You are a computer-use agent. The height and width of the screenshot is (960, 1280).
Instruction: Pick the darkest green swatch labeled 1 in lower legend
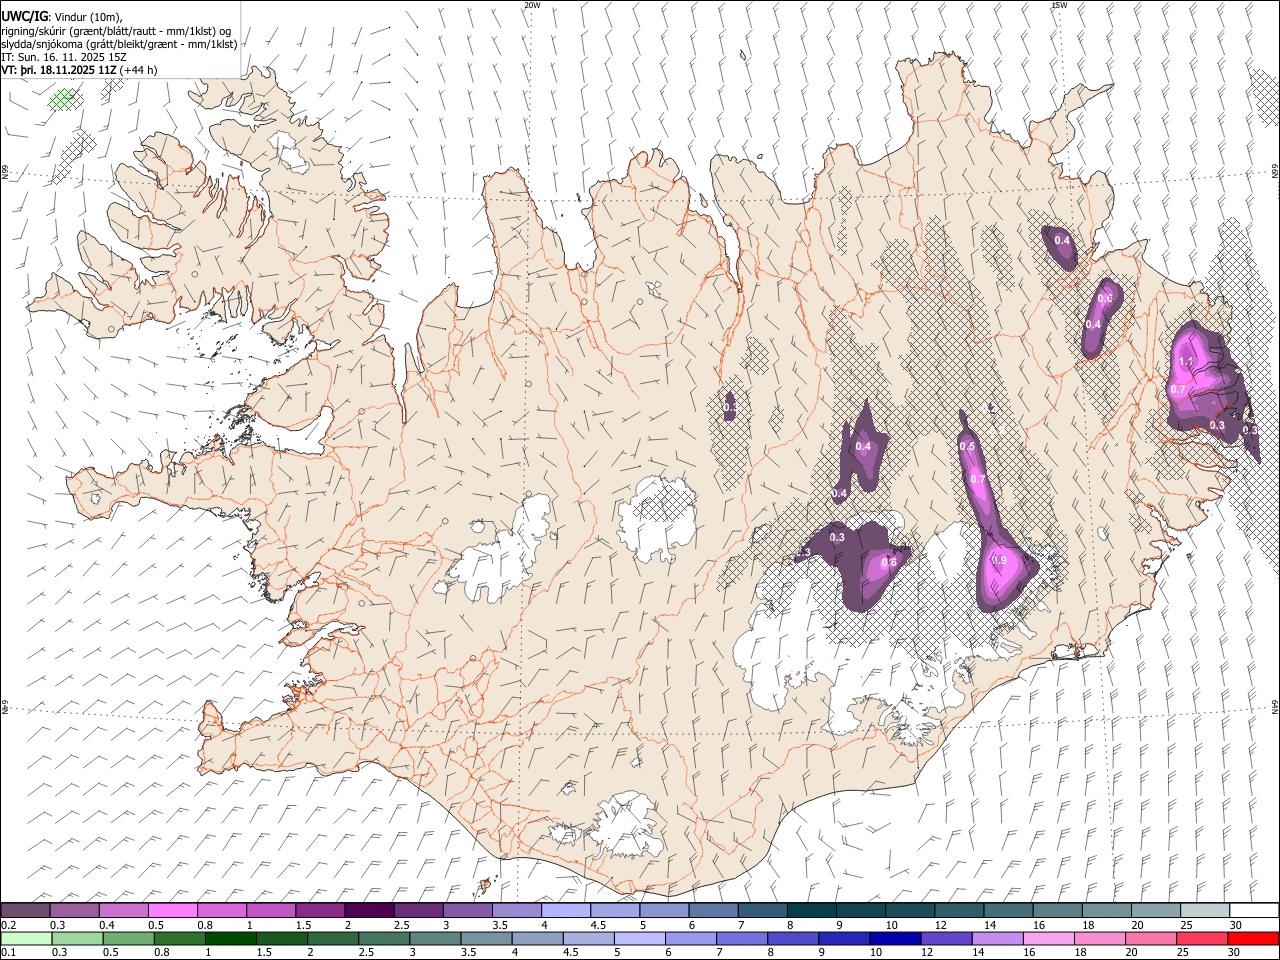click(231, 939)
